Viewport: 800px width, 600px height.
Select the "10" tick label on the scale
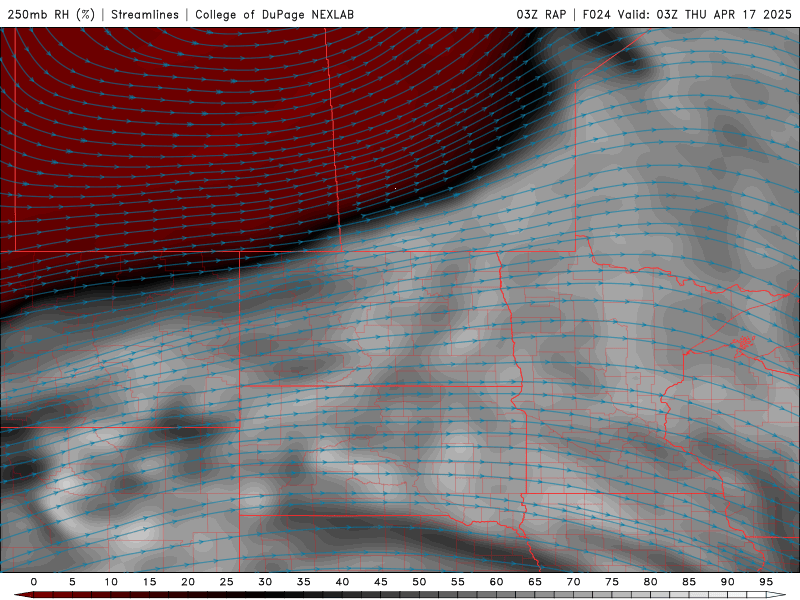(111, 582)
